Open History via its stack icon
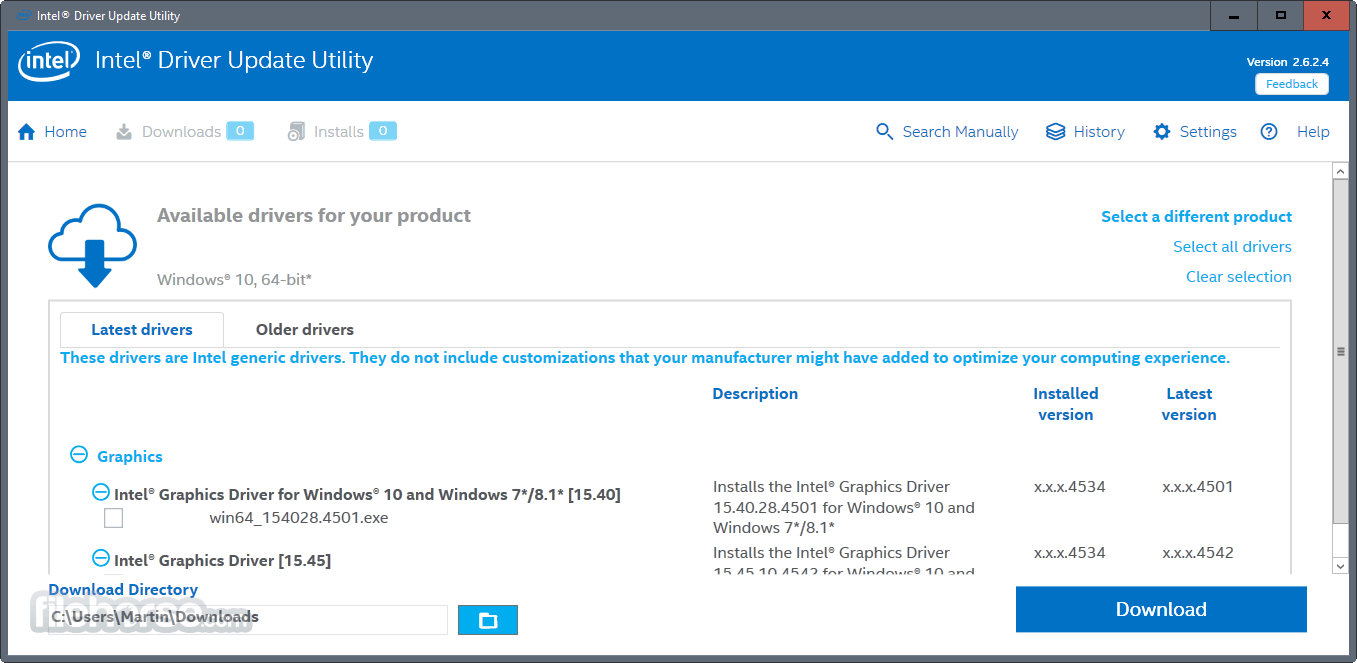Viewport: 1357px width, 663px height. (1055, 132)
